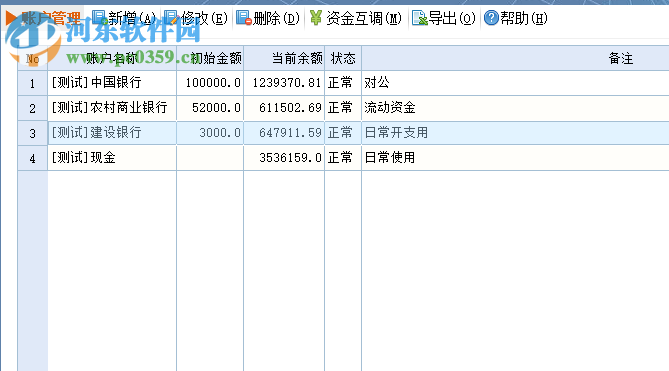Click initial amount 100000.0
The image size is (669, 371).
213,83
